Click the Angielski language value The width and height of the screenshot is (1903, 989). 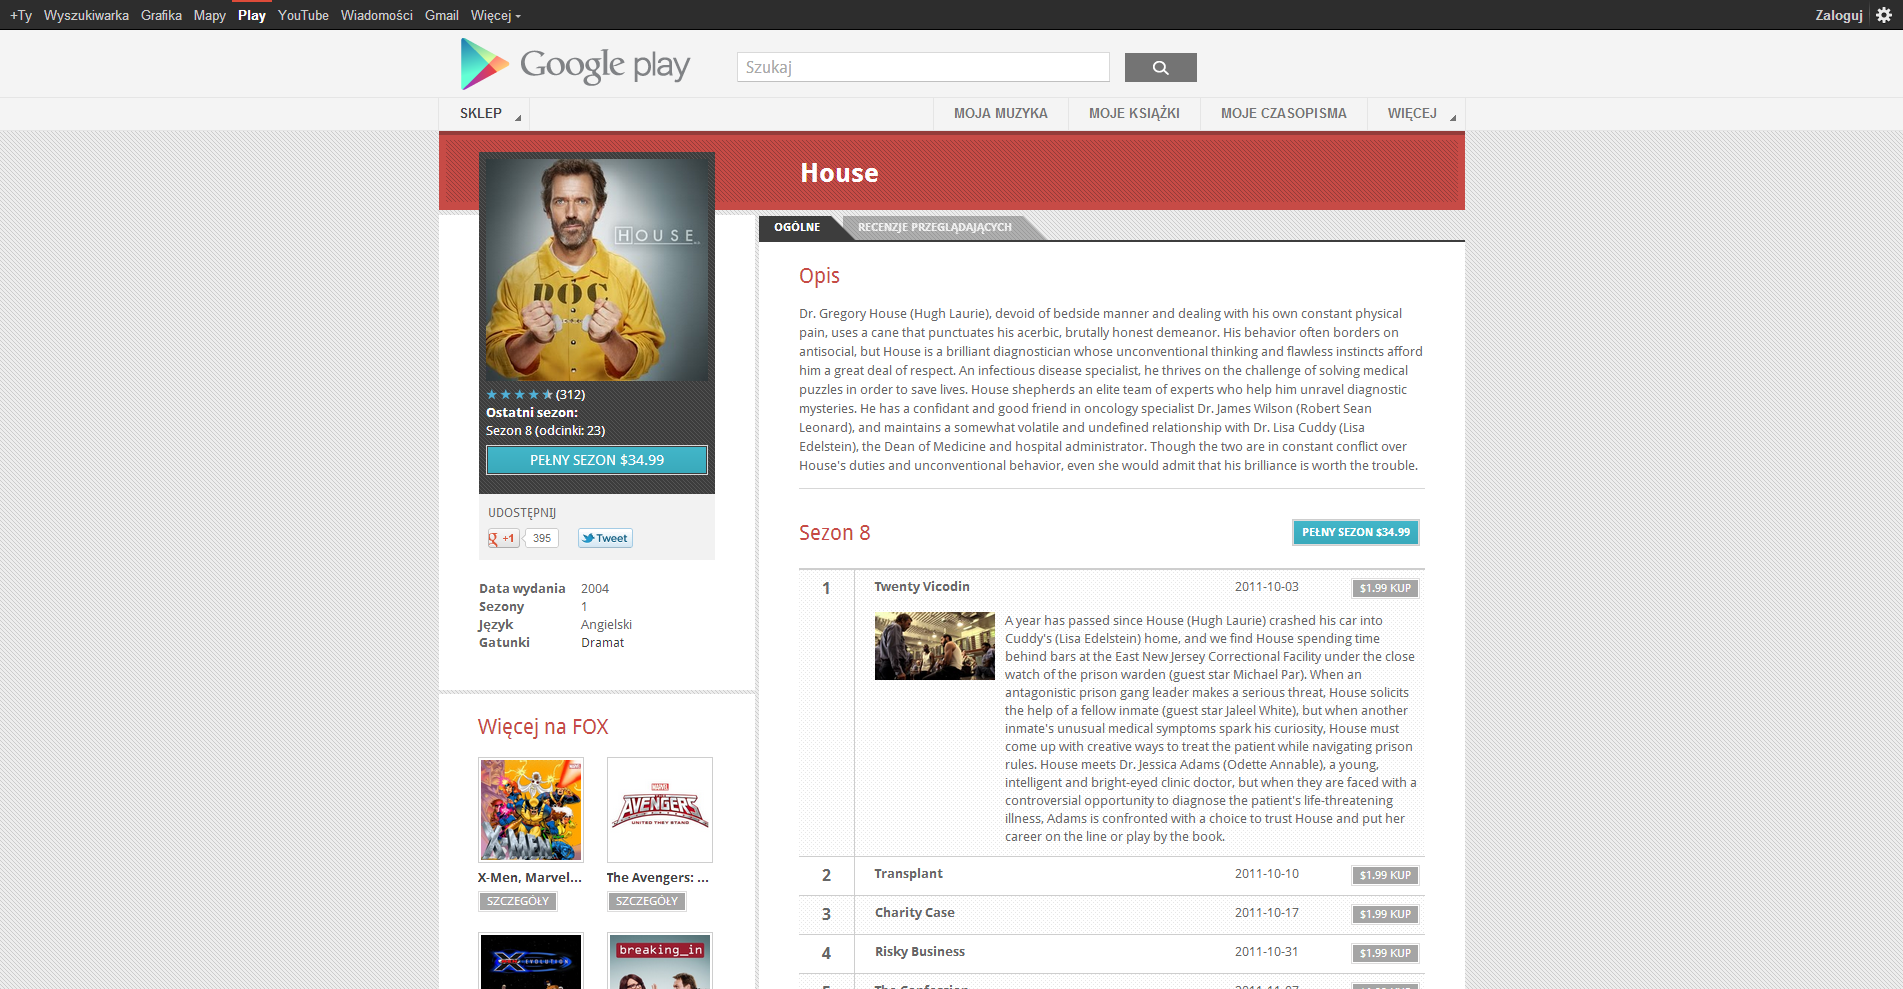(606, 625)
